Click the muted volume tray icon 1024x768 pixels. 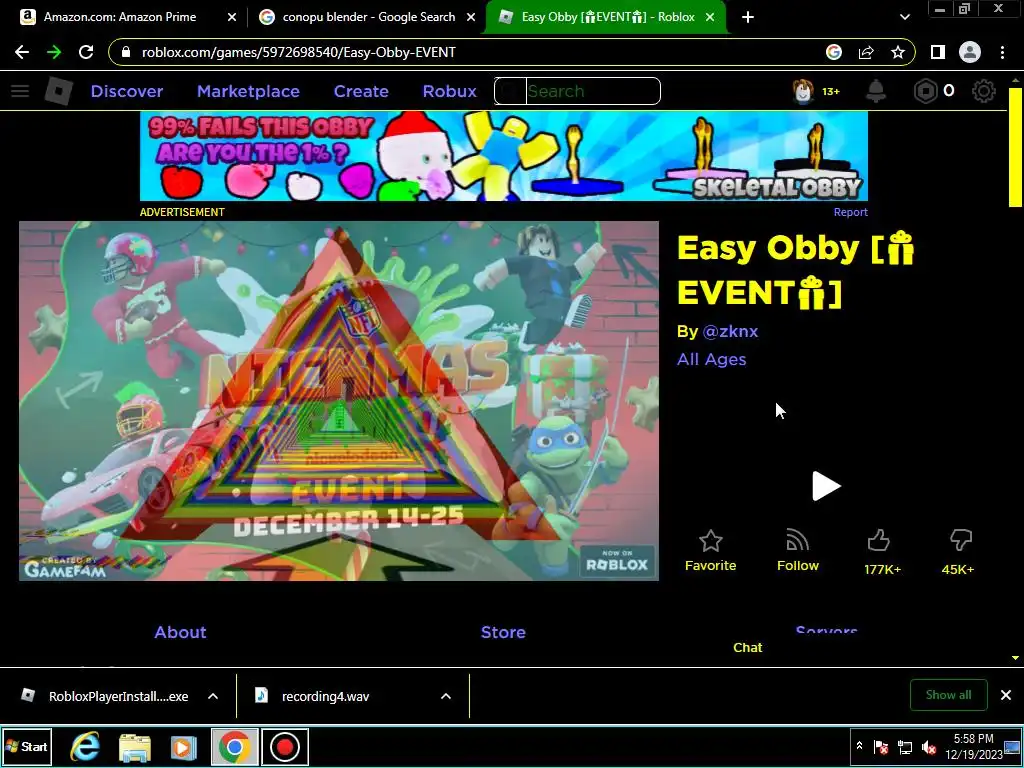pyautogui.click(x=928, y=746)
